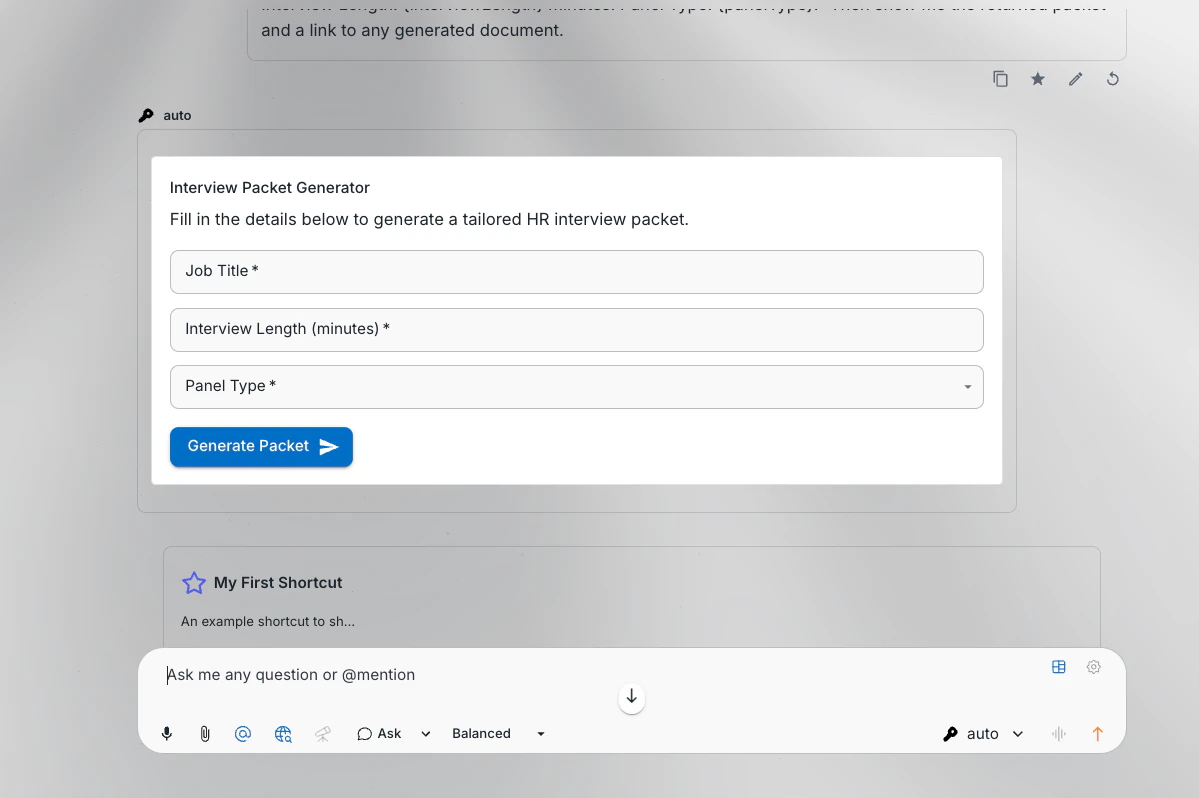This screenshot has height=798, width=1199.
Task: Edit the message with the pencil icon
Action: [x=1075, y=79]
